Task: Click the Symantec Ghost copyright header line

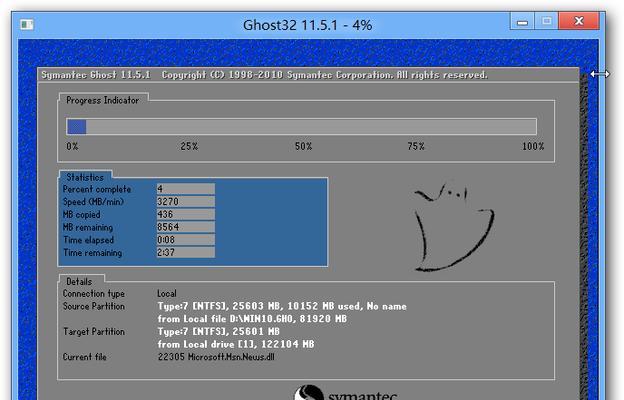Action: [x=264, y=75]
